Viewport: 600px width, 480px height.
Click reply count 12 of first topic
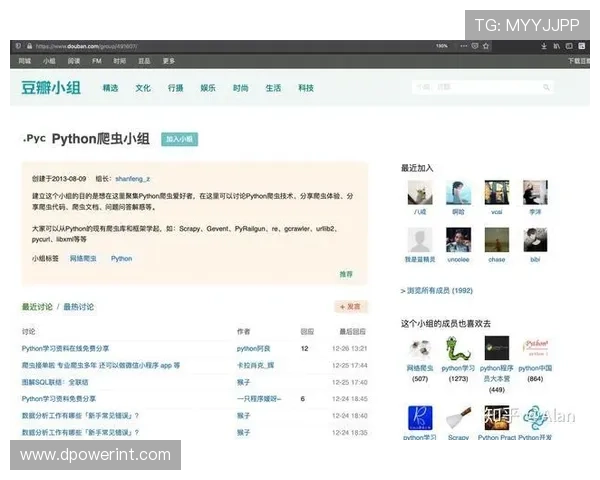point(305,348)
